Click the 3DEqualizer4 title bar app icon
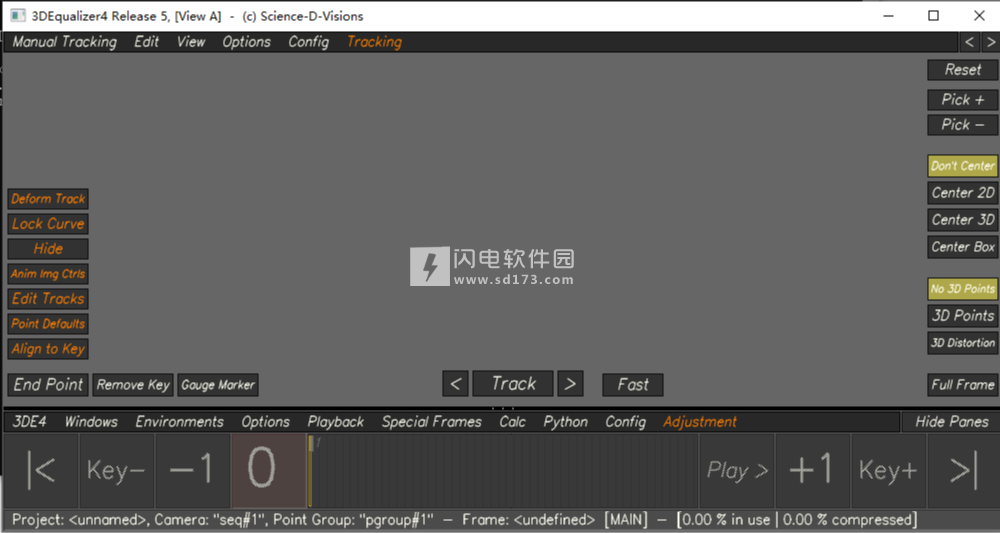The width and height of the screenshot is (1000, 533). (18, 16)
